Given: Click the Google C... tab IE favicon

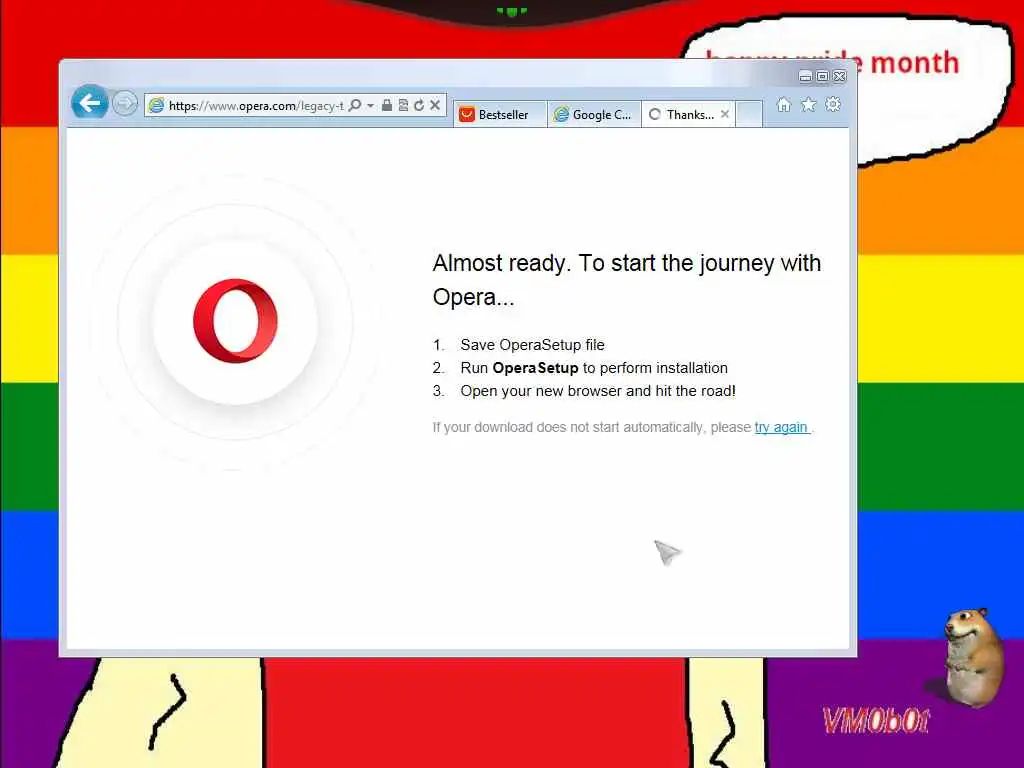Looking at the screenshot, I should (x=561, y=115).
